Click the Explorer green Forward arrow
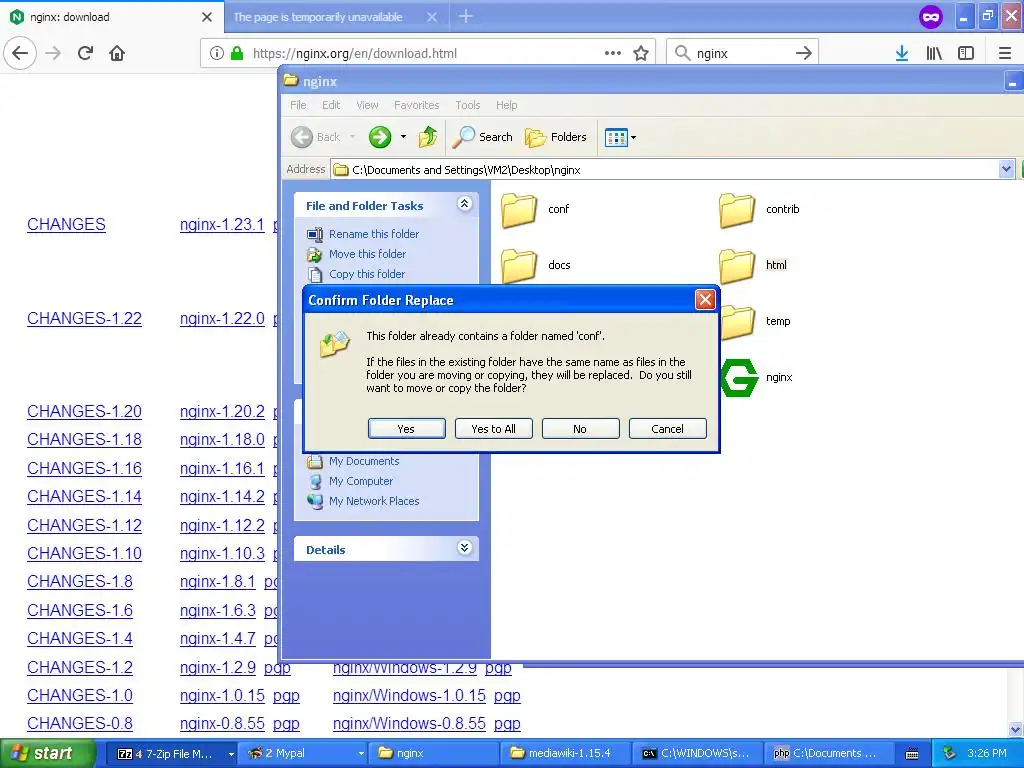Viewport: 1024px width, 768px height. click(x=379, y=137)
